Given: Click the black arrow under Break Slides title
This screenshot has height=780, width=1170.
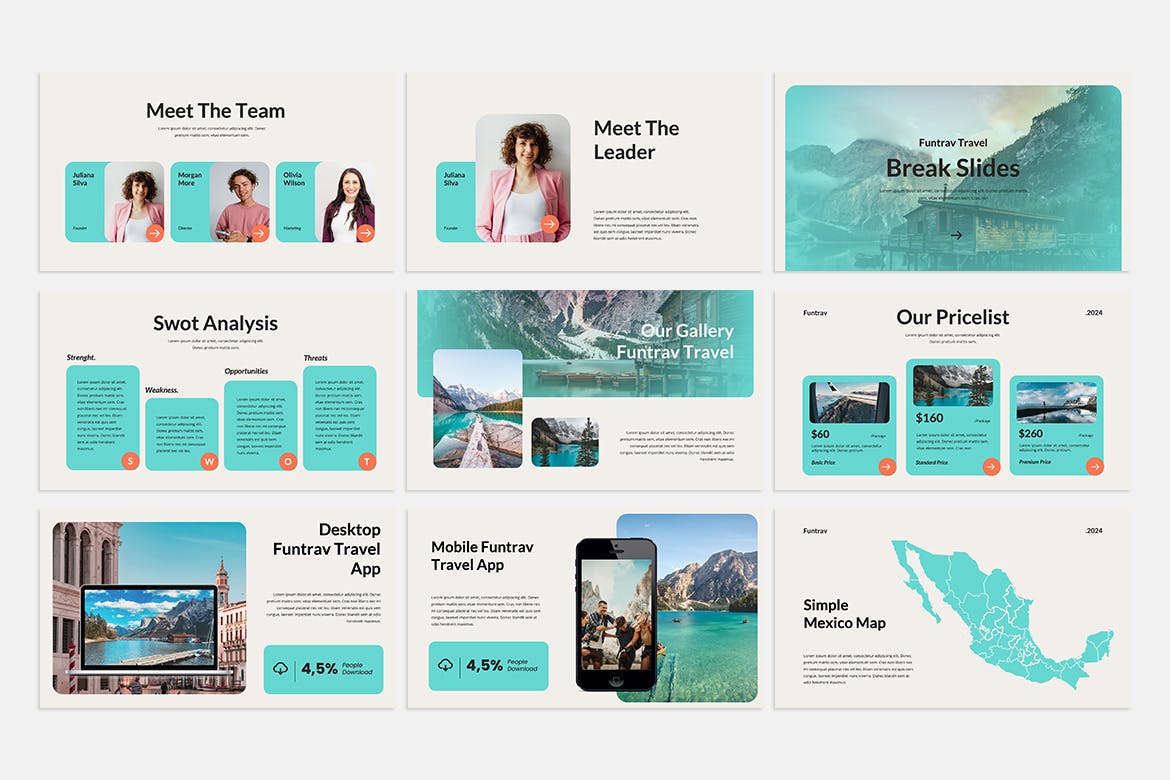Looking at the screenshot, I should pos(956,236).
